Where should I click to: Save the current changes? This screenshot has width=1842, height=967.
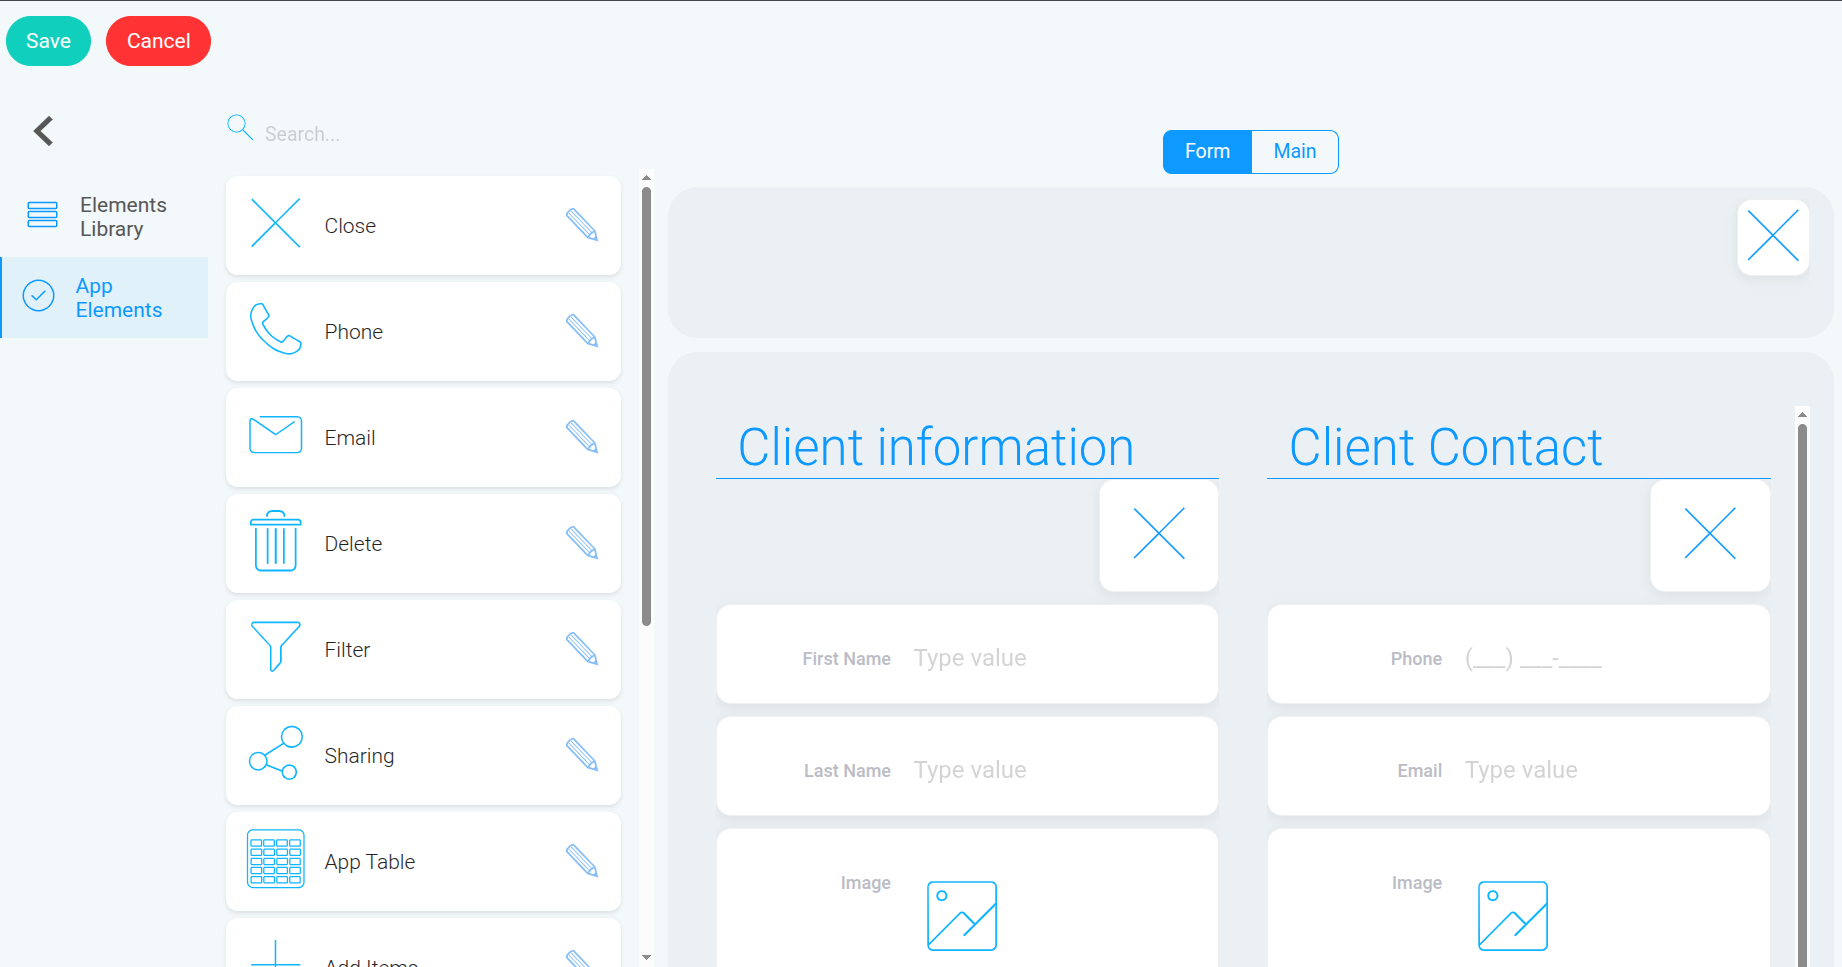pyautogui.click(x=48, y=41)
